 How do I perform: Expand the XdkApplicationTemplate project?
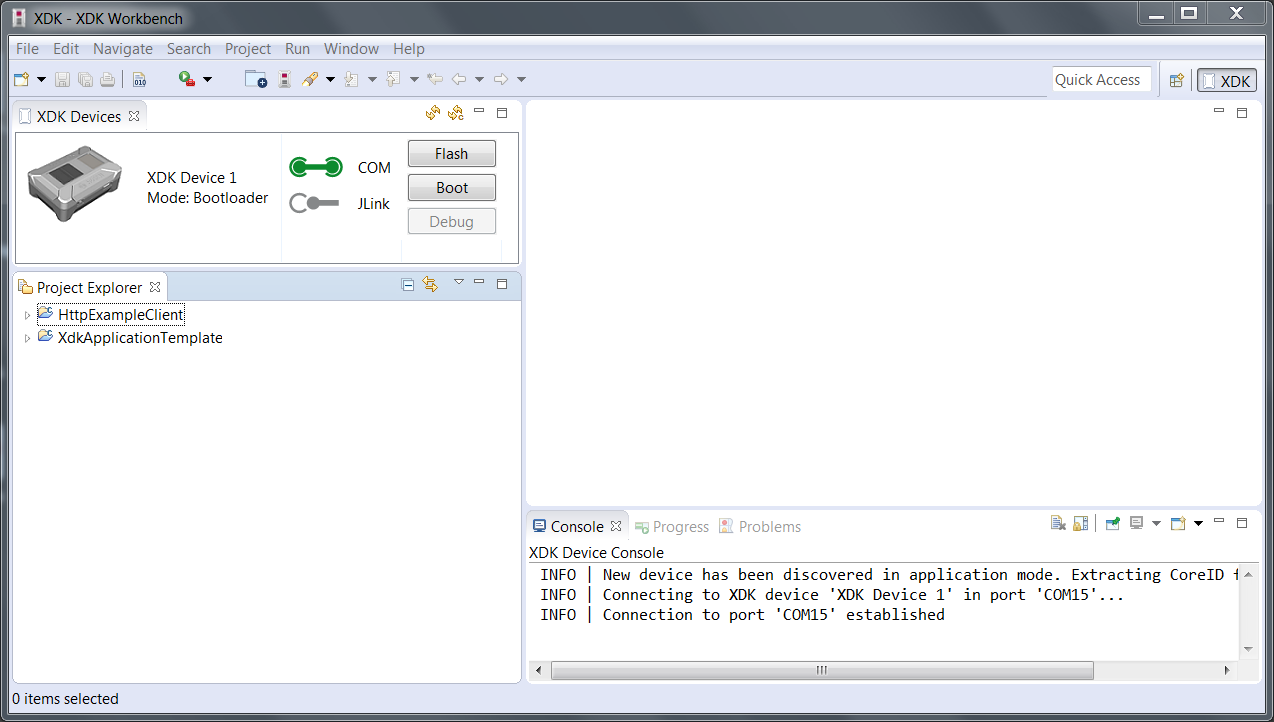(27, 338)
